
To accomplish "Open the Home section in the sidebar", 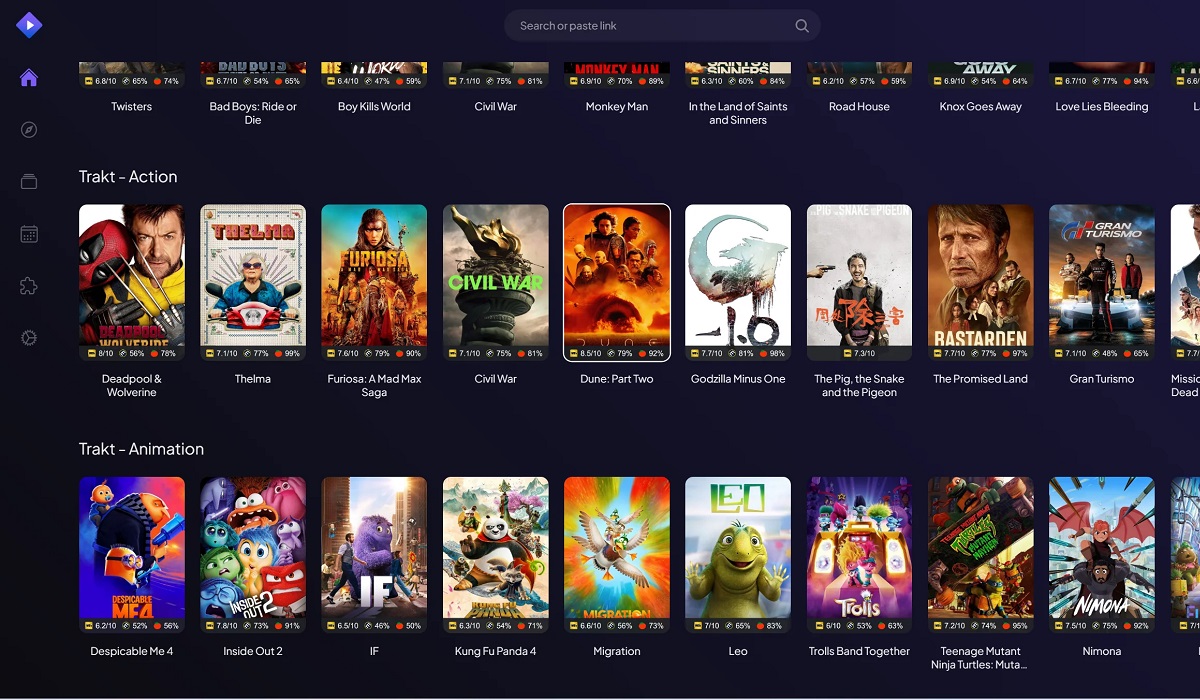I will tap(29, 77).
